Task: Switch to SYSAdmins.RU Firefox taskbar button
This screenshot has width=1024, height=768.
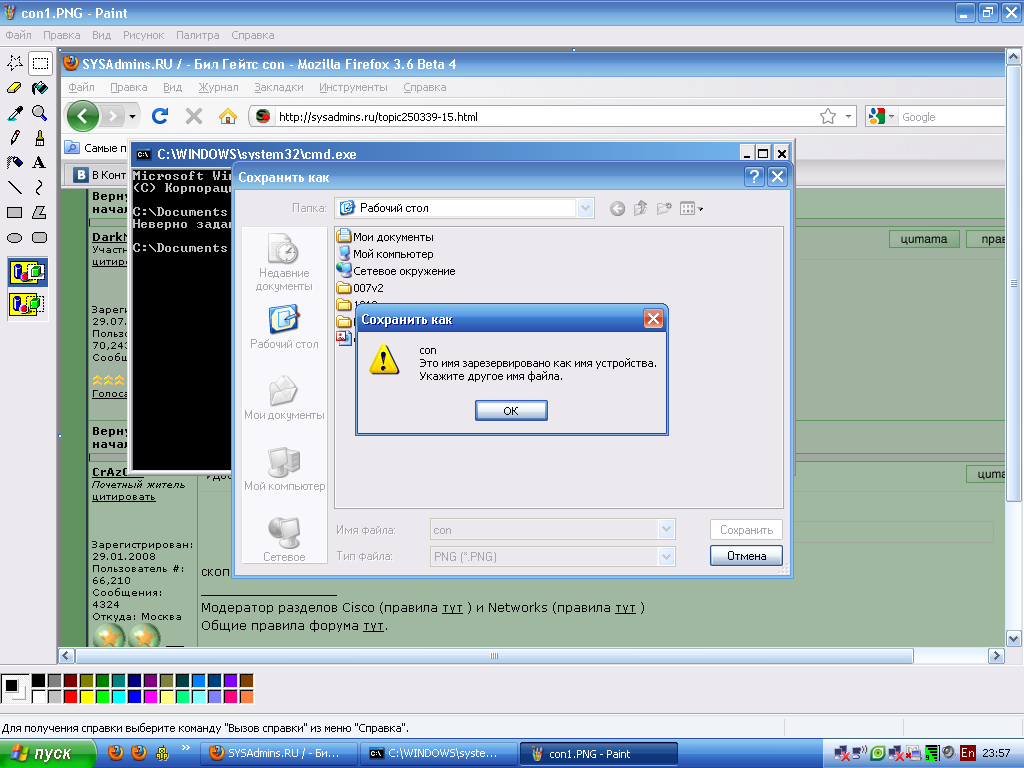Action: [279, 754]
